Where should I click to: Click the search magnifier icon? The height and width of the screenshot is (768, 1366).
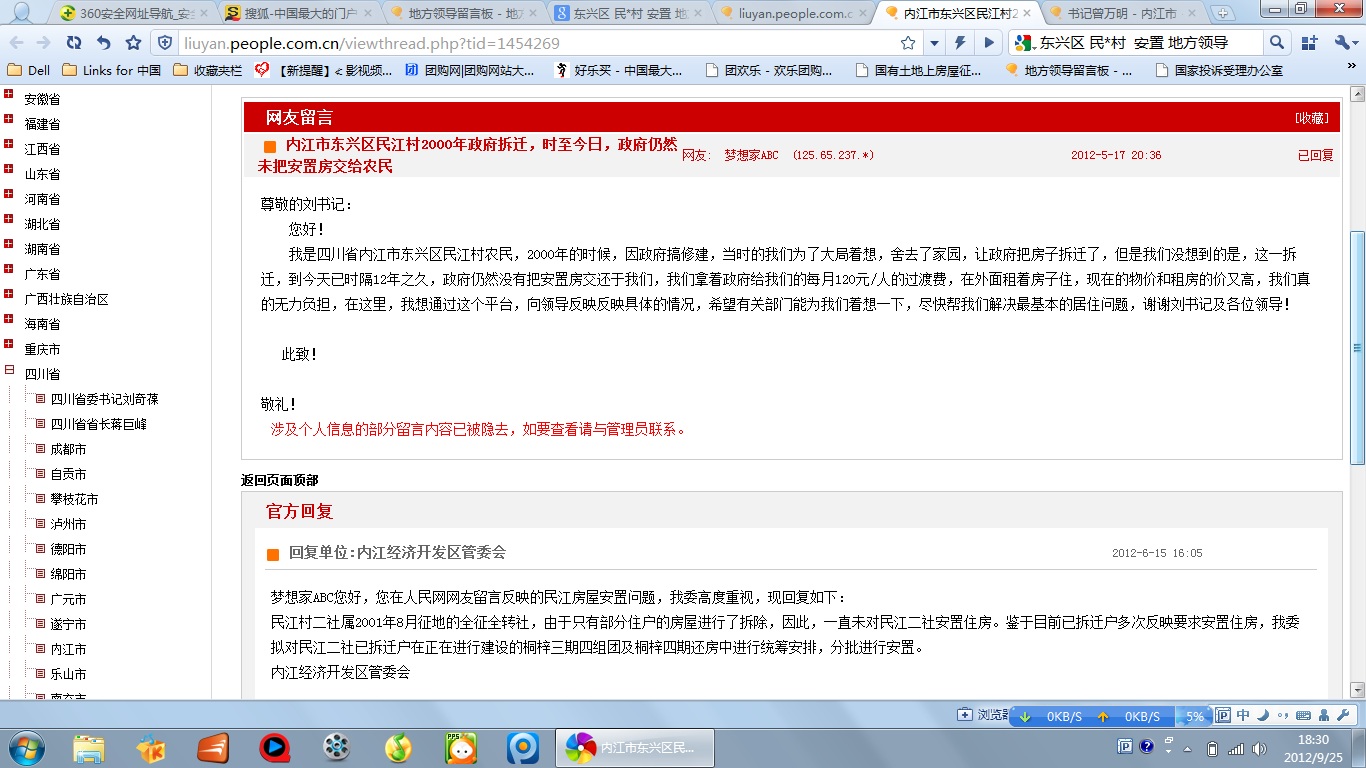(1277, 43)
